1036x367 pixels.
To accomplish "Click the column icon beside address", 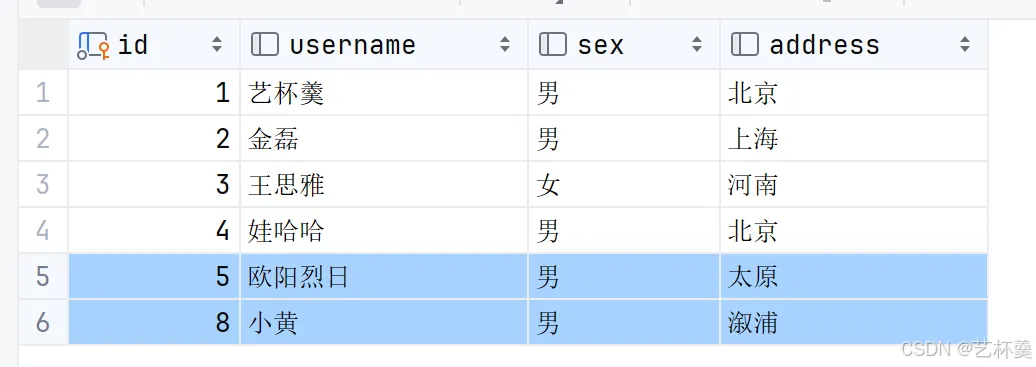I will [745, 44].
